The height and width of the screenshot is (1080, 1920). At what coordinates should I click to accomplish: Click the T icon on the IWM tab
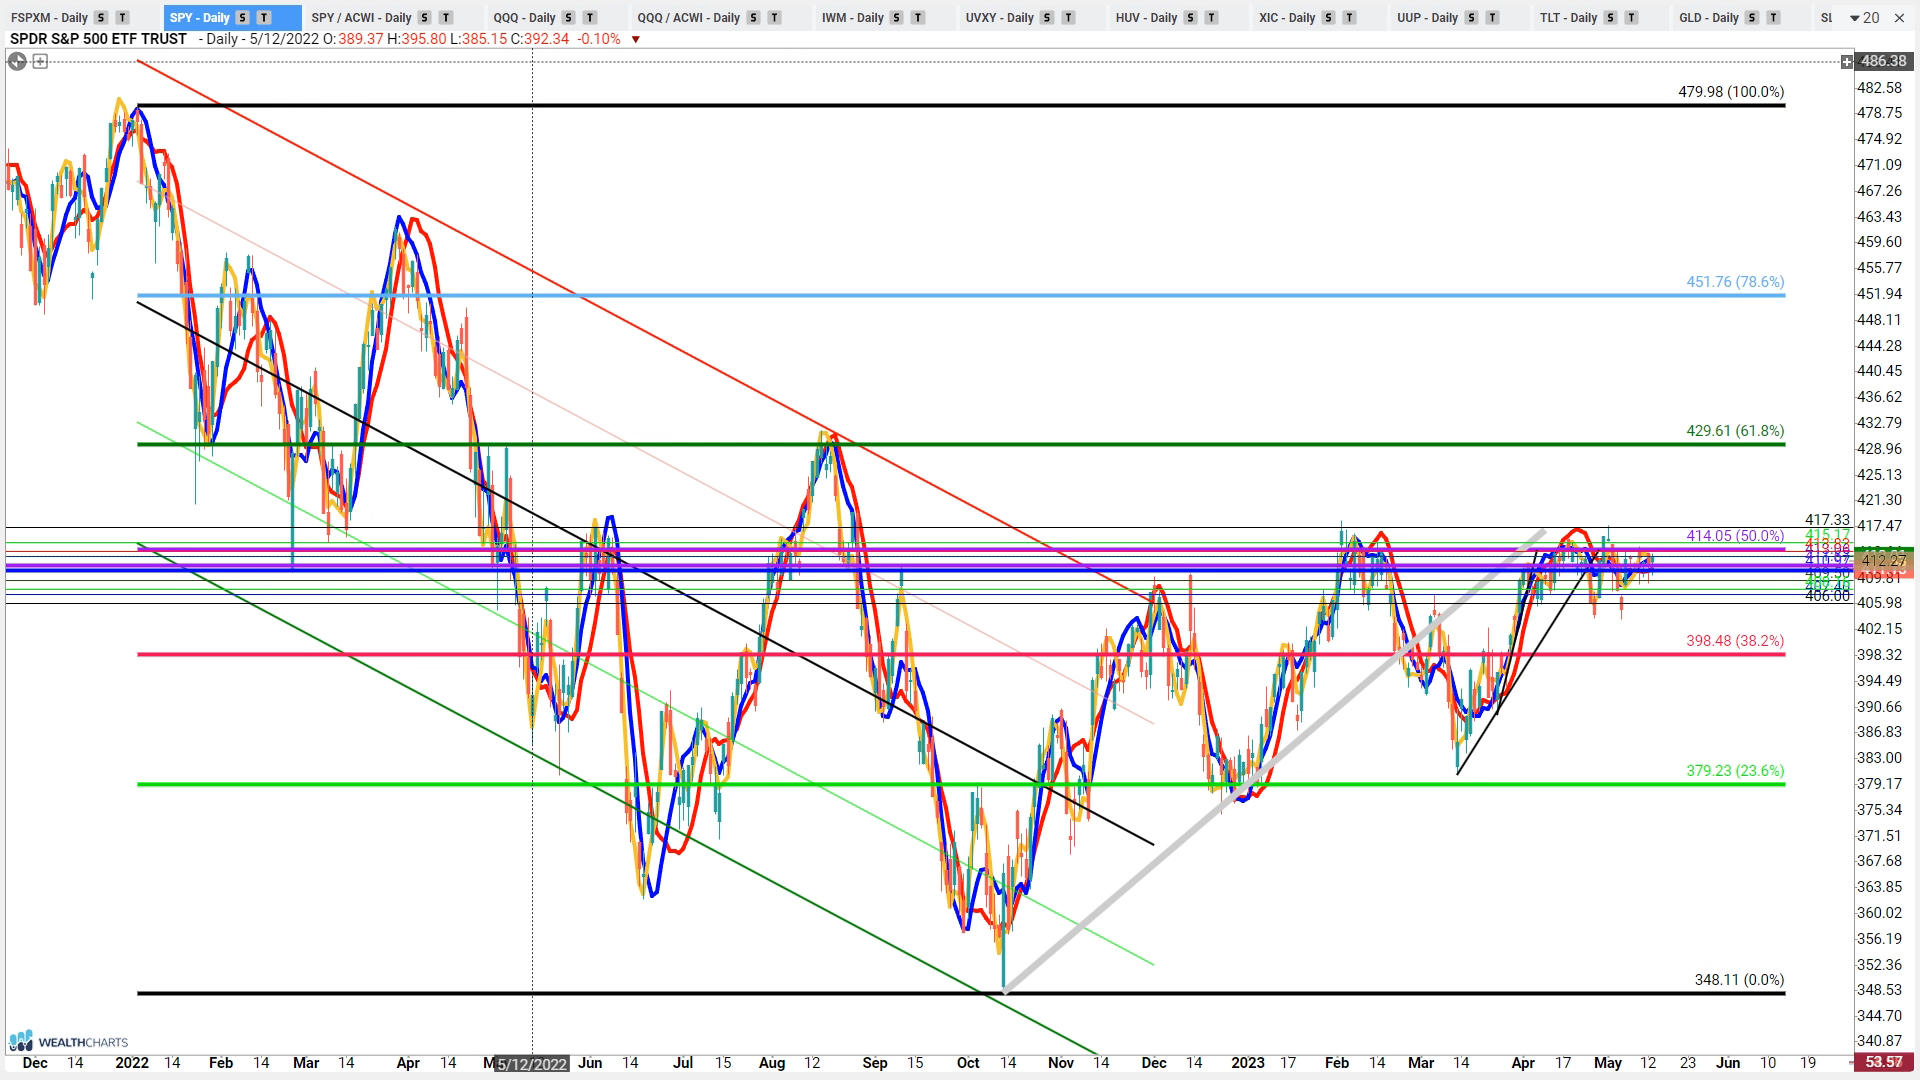pyautogui.click(x=918, y=17)
